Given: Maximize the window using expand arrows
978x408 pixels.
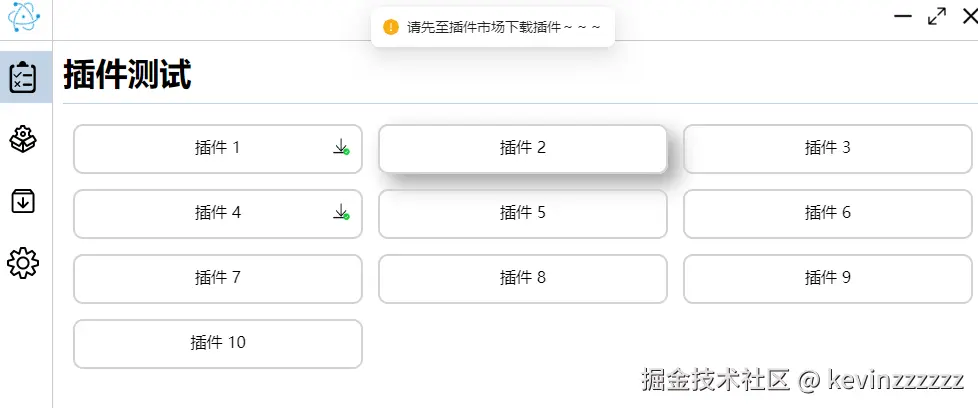Looking at the screenshot, I should tap(936, 16).
